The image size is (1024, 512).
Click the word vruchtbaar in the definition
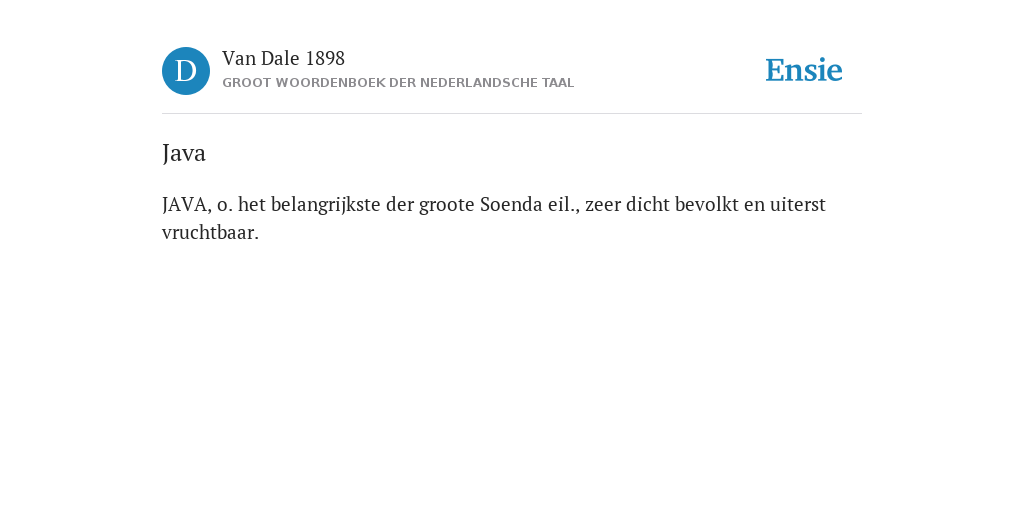pyautogui.click(x=210, y=232)
